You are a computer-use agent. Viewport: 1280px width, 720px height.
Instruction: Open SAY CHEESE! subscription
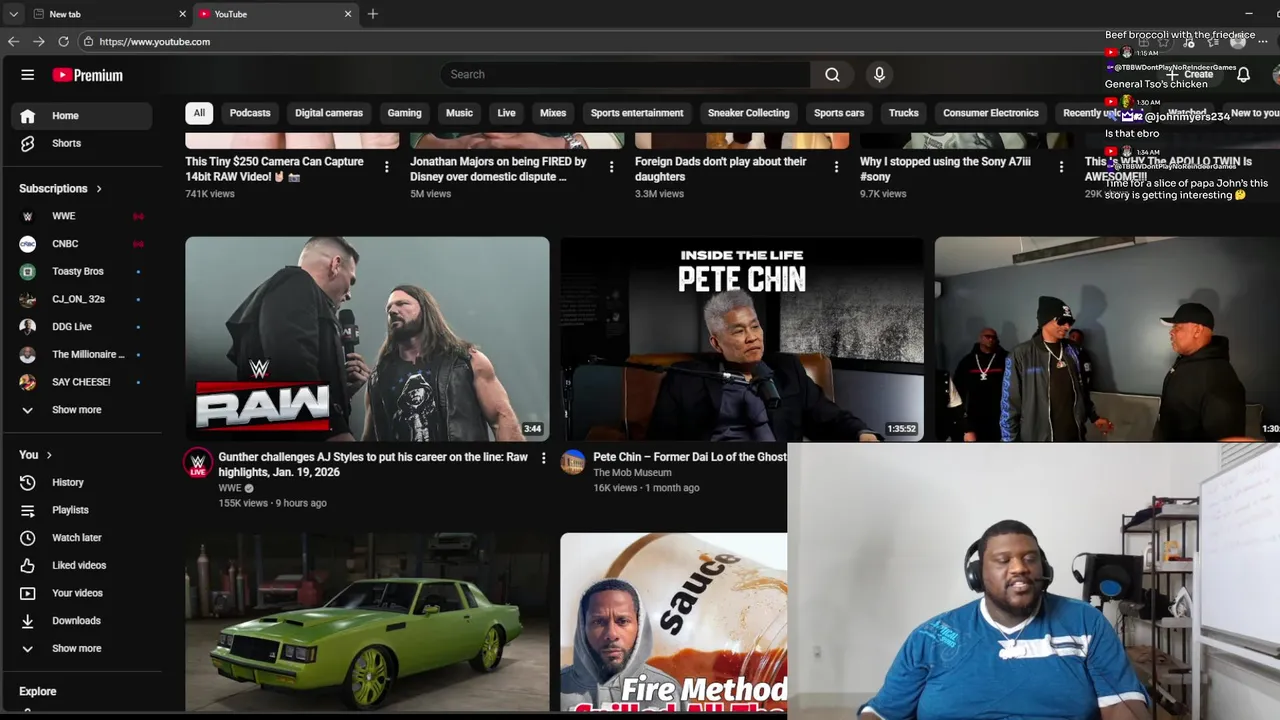(82, 382)
